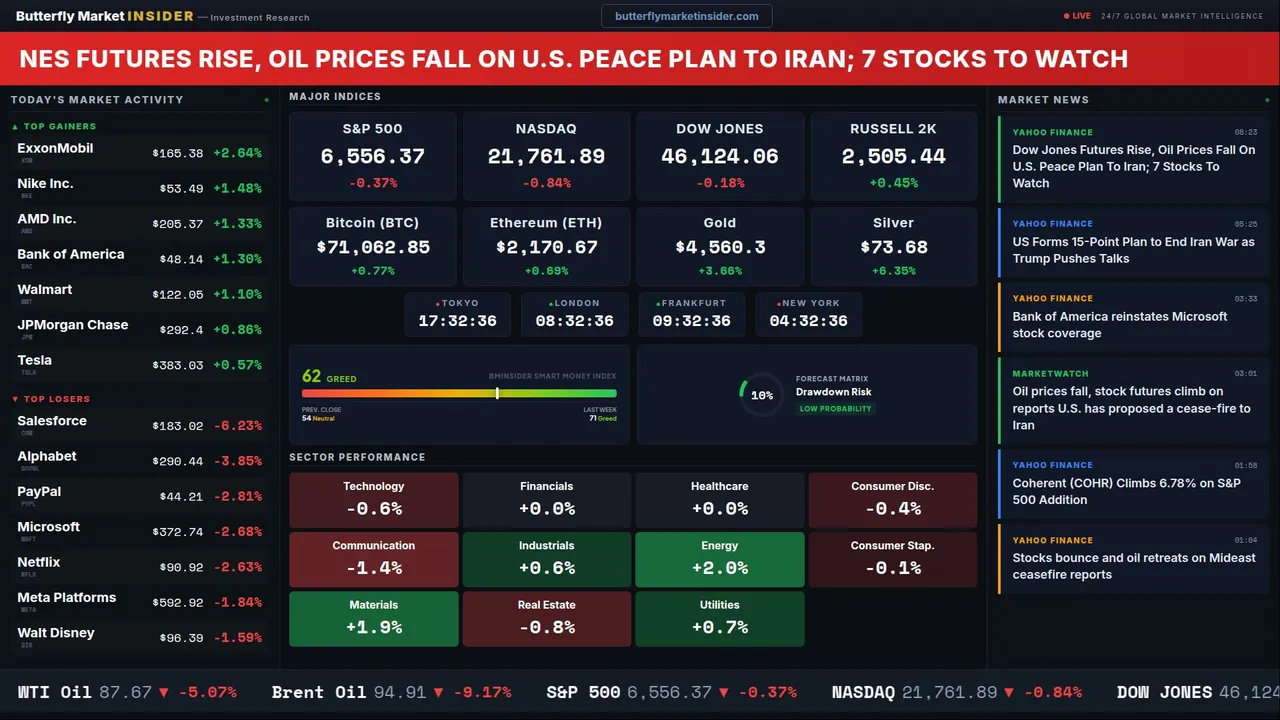1280x720 pixels.
Task: Select the Bitcoin (BTC) price card
Action: coord(372,246)
